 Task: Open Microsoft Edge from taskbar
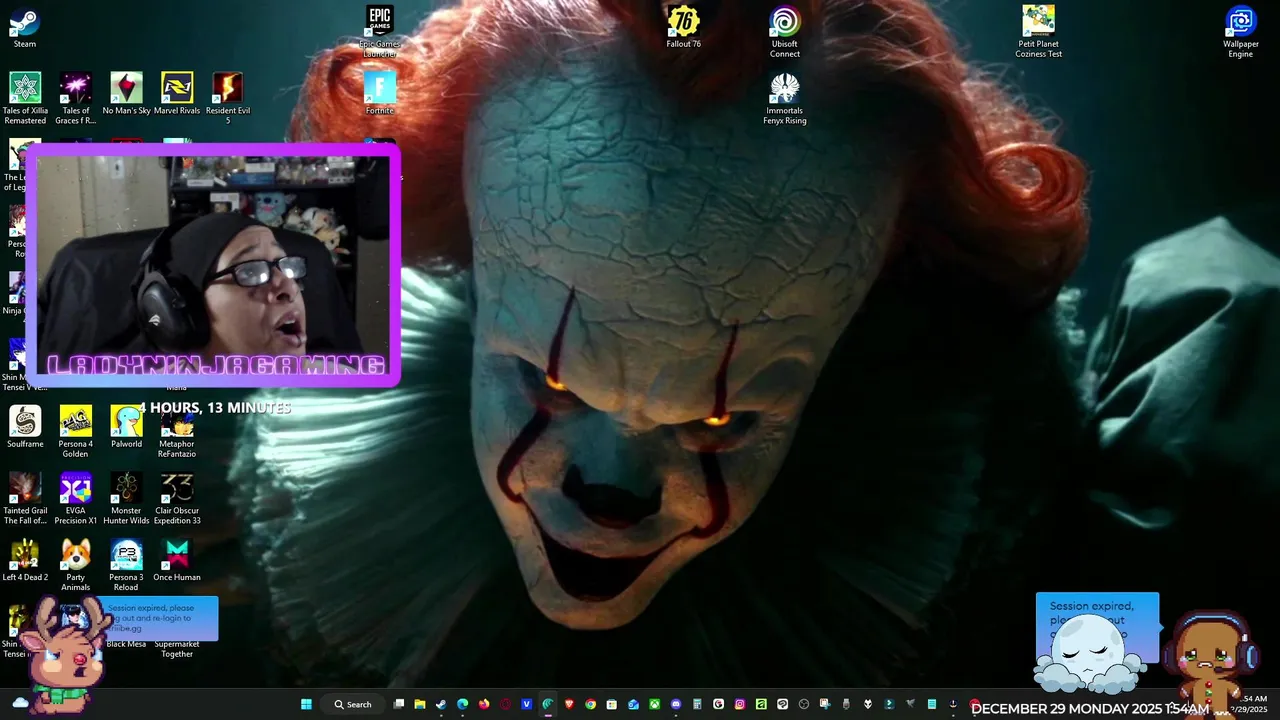[462, 704]
